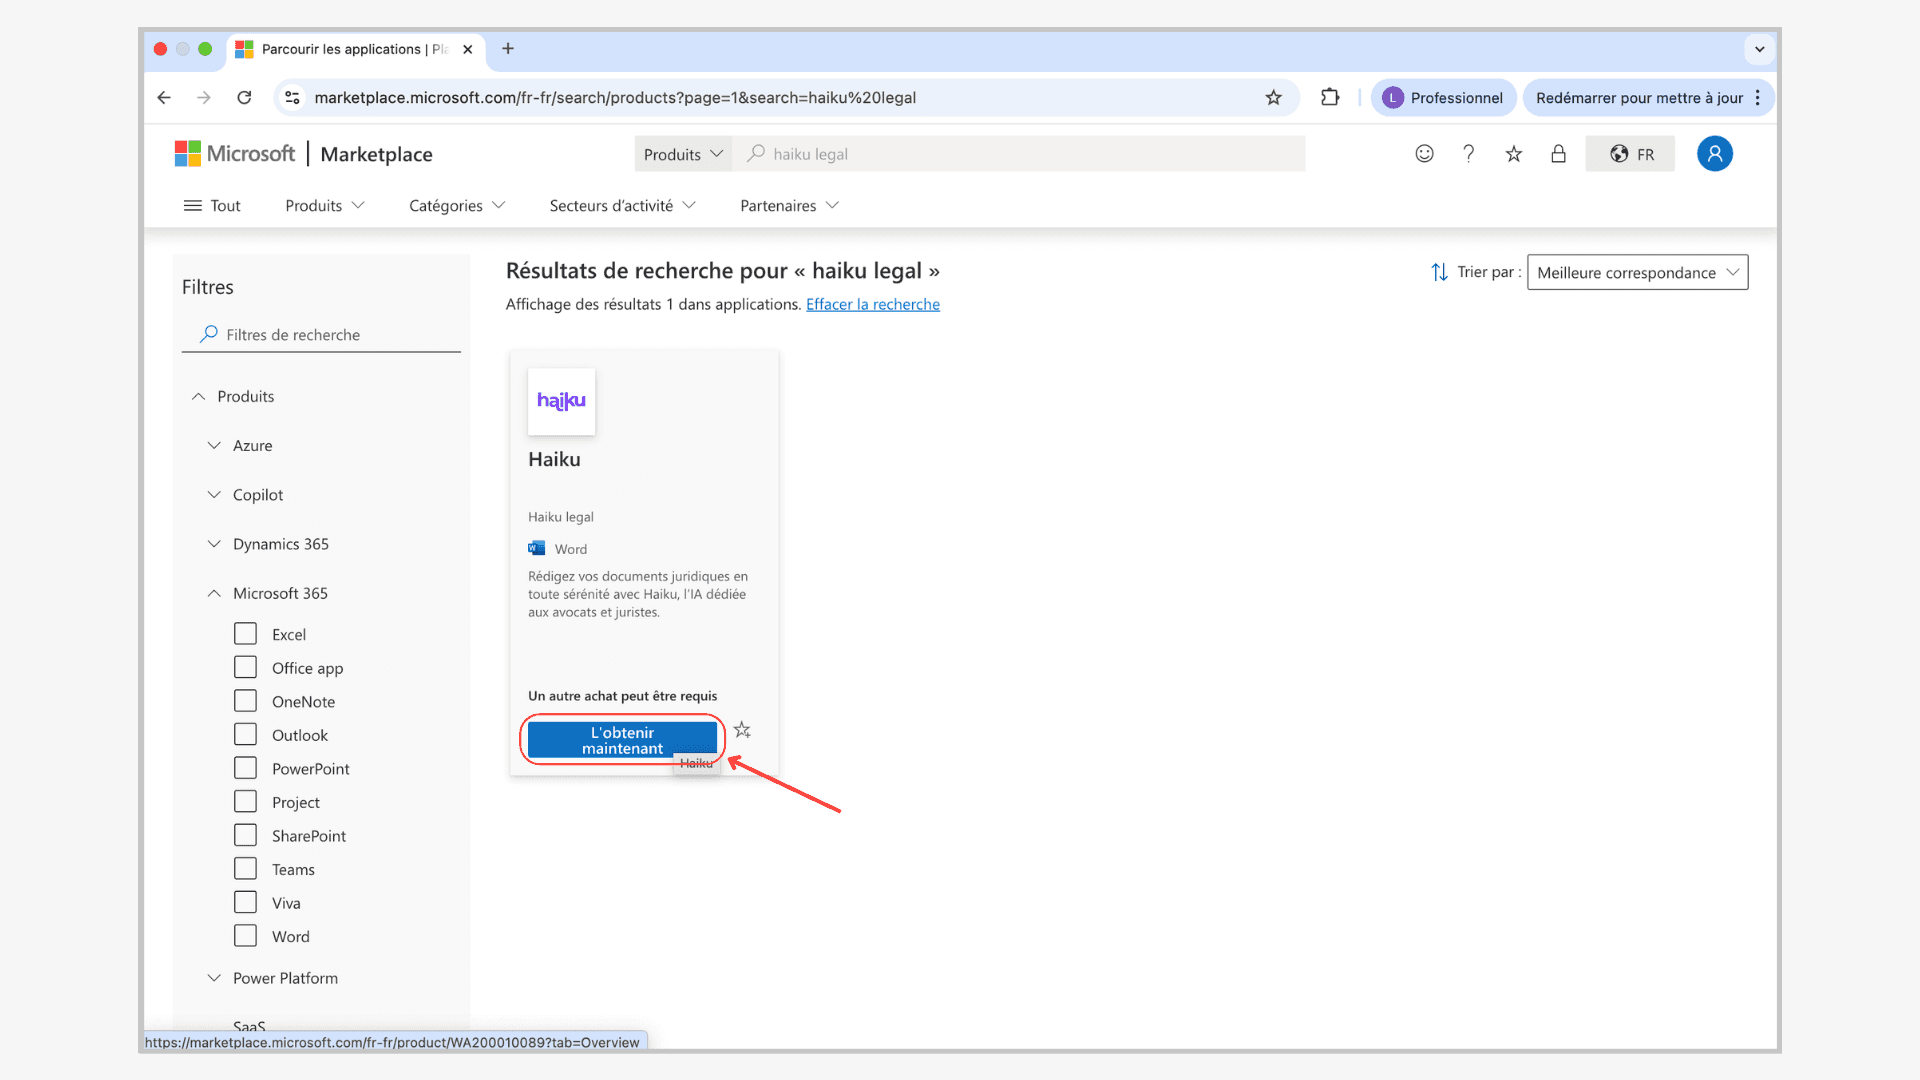Screen dimensions: 1920x1080
Task: Enable the Outlook filter checkbox
Action: click(245, 735)
